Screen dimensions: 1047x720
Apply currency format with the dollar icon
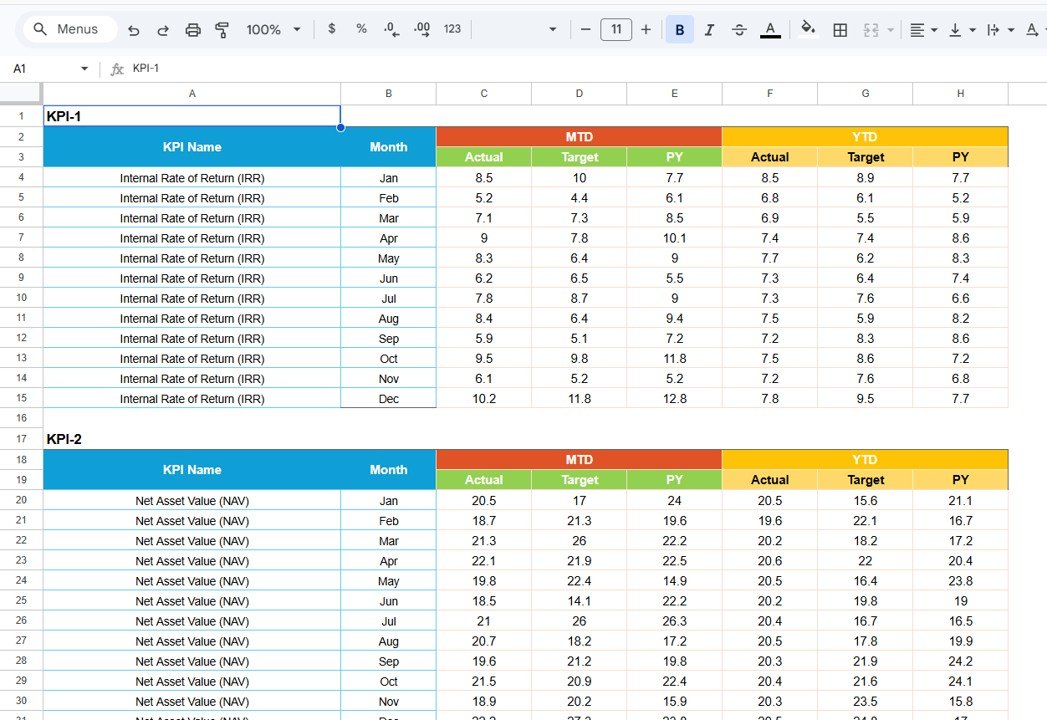pyautogui.click(x=331, y=29)
